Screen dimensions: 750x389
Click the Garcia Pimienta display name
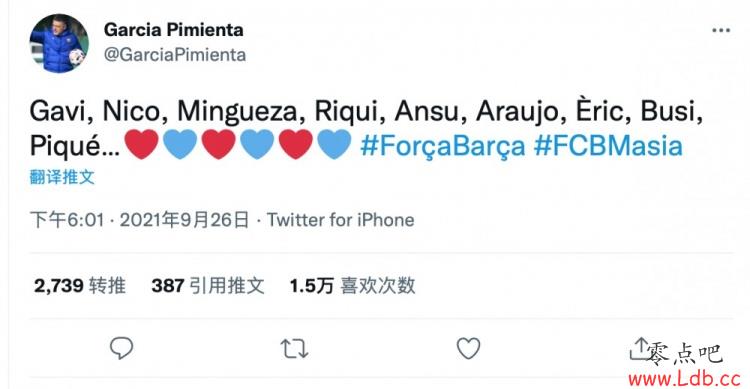click(x=174, y=30)
